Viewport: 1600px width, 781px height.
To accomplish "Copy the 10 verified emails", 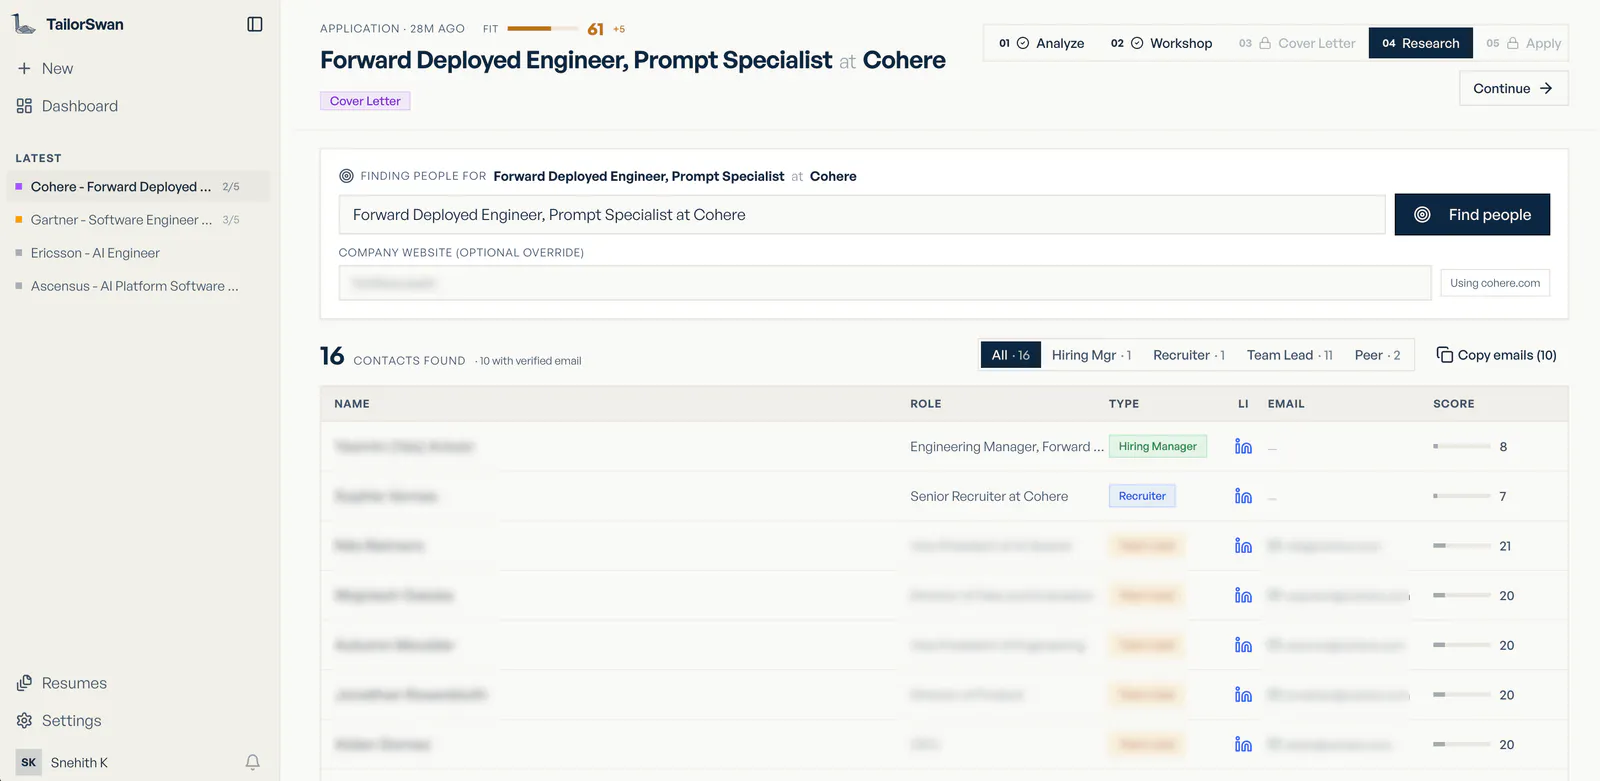I will click(x=1496, y=355).
